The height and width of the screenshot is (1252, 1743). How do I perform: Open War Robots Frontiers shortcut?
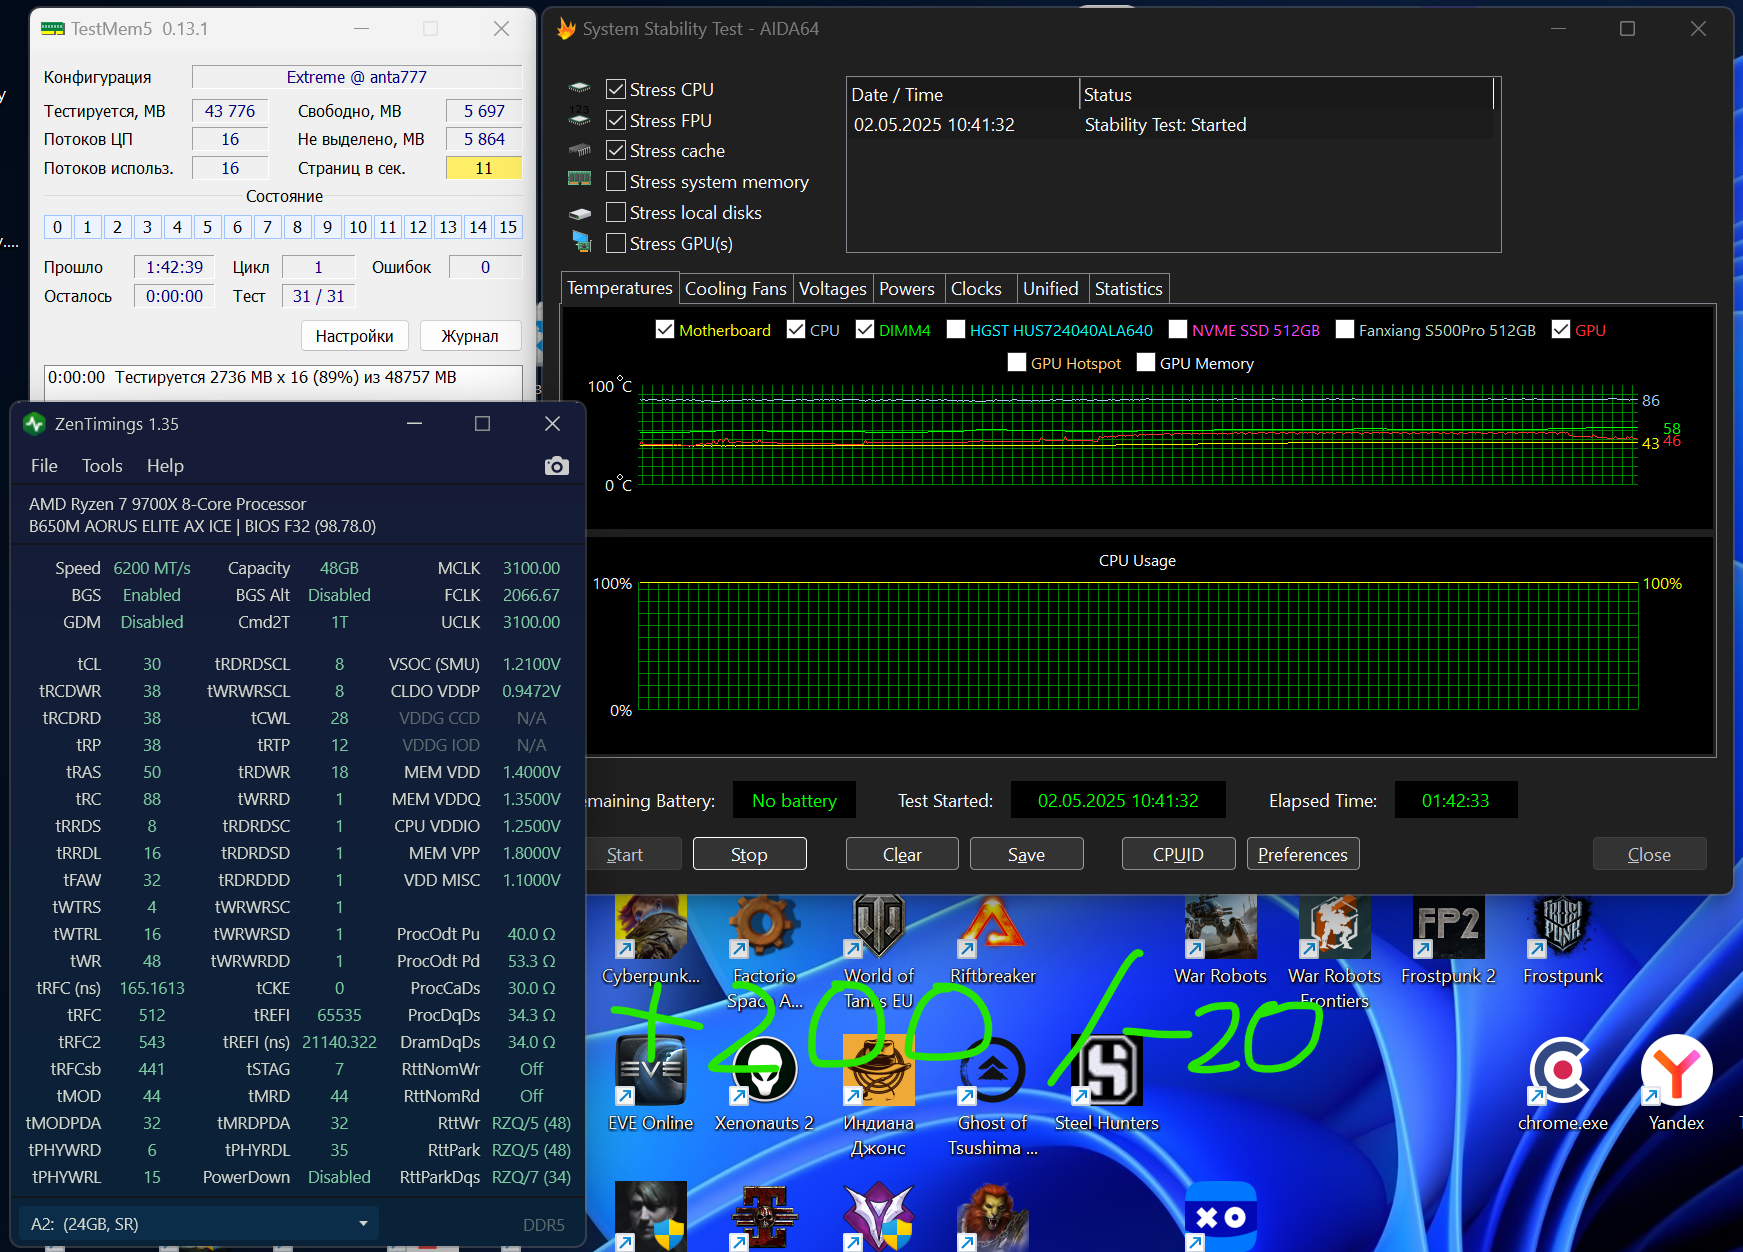point(1334,953)
